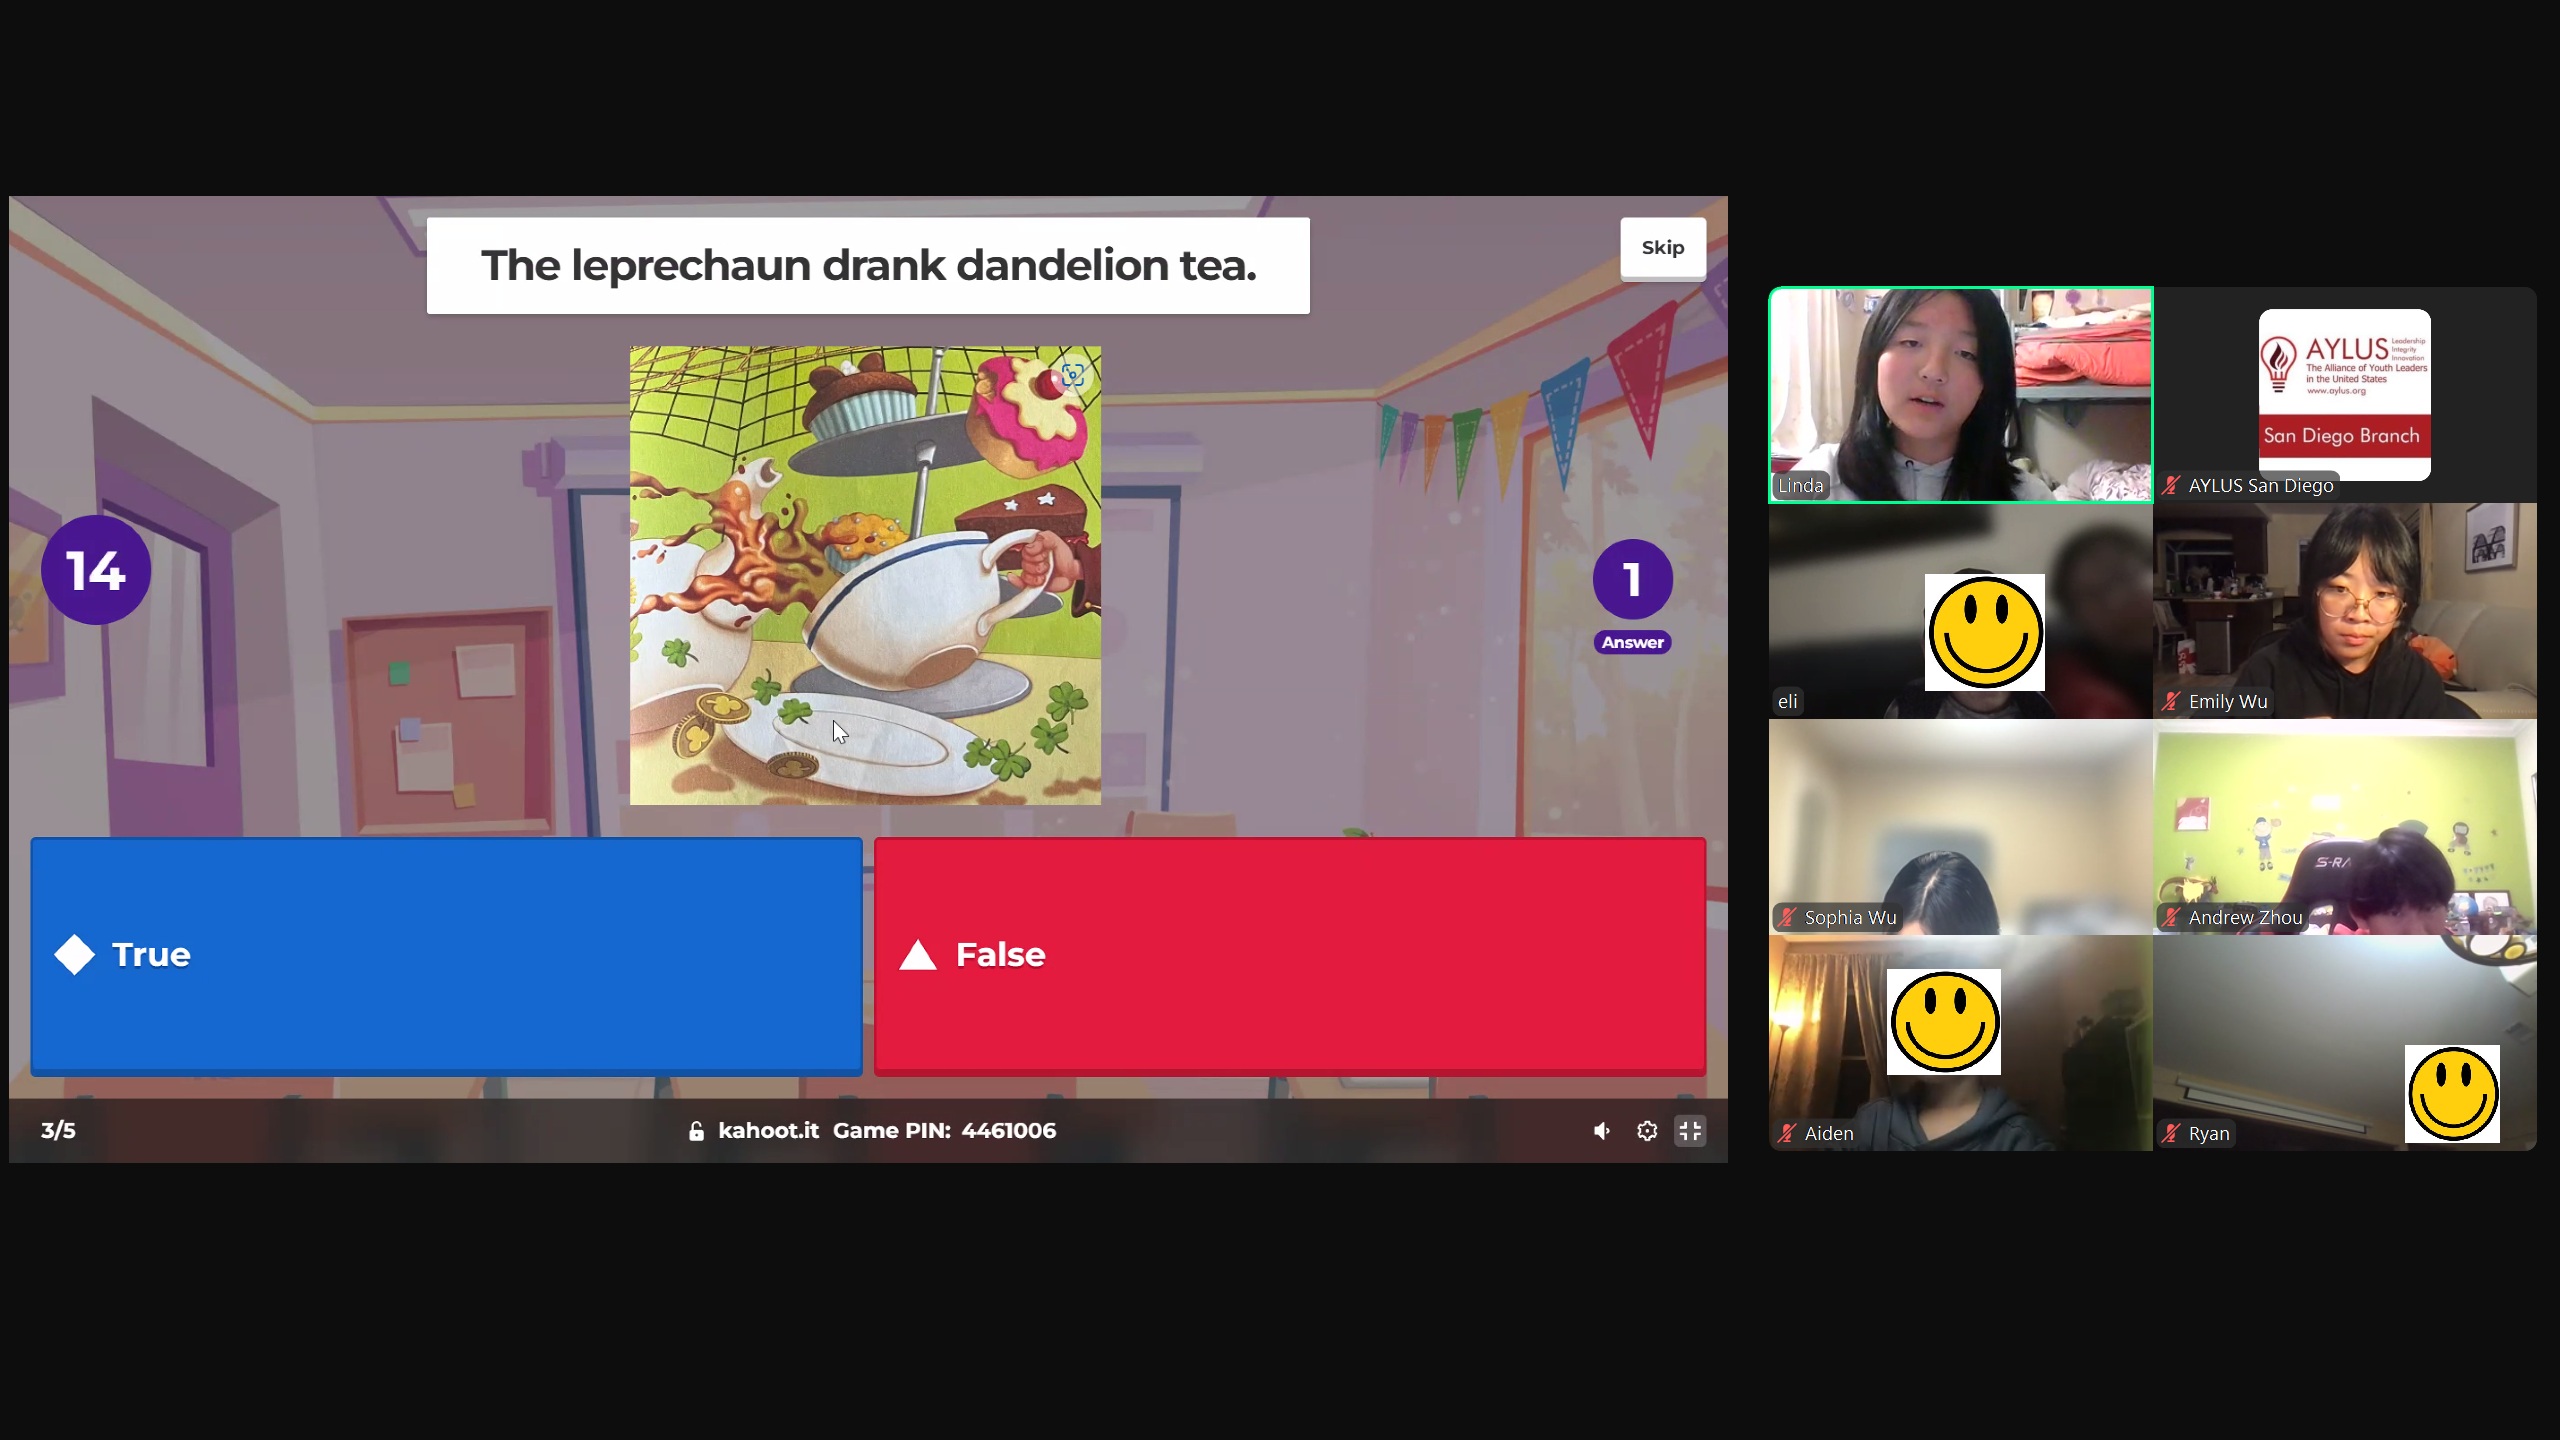This screenshot has height=1440, width=2560.
Task: Select Aiden's video tile
Action: pyautogui.click(x=1960, y=1043)
